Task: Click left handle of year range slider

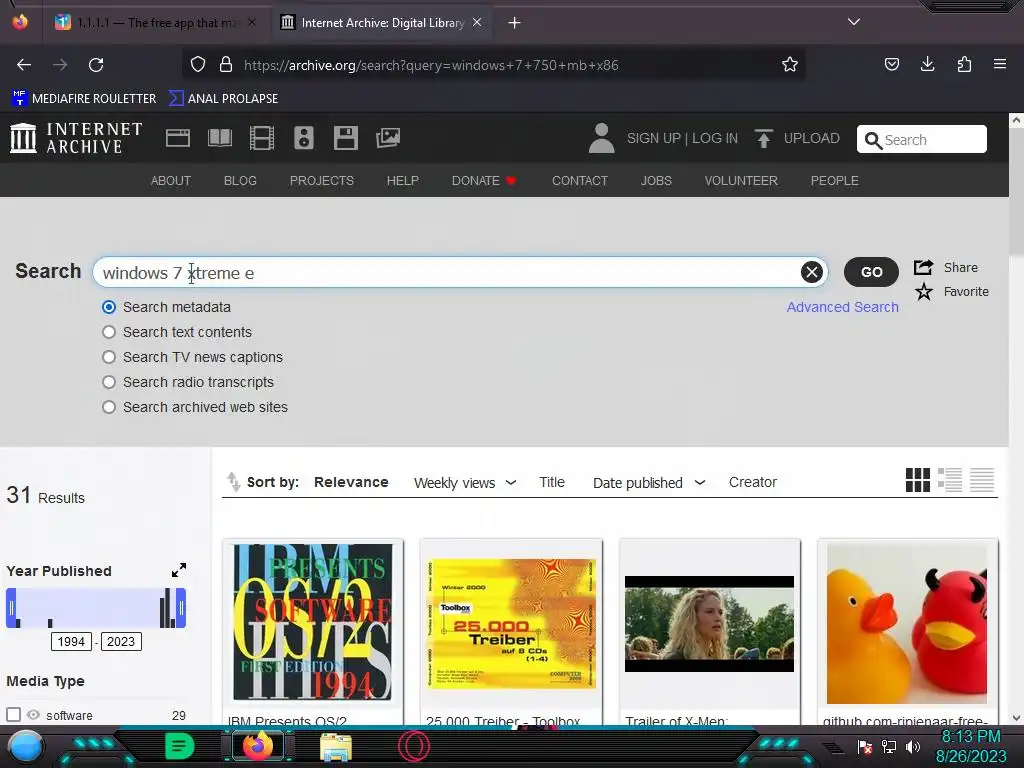Action: coord(11,608)
